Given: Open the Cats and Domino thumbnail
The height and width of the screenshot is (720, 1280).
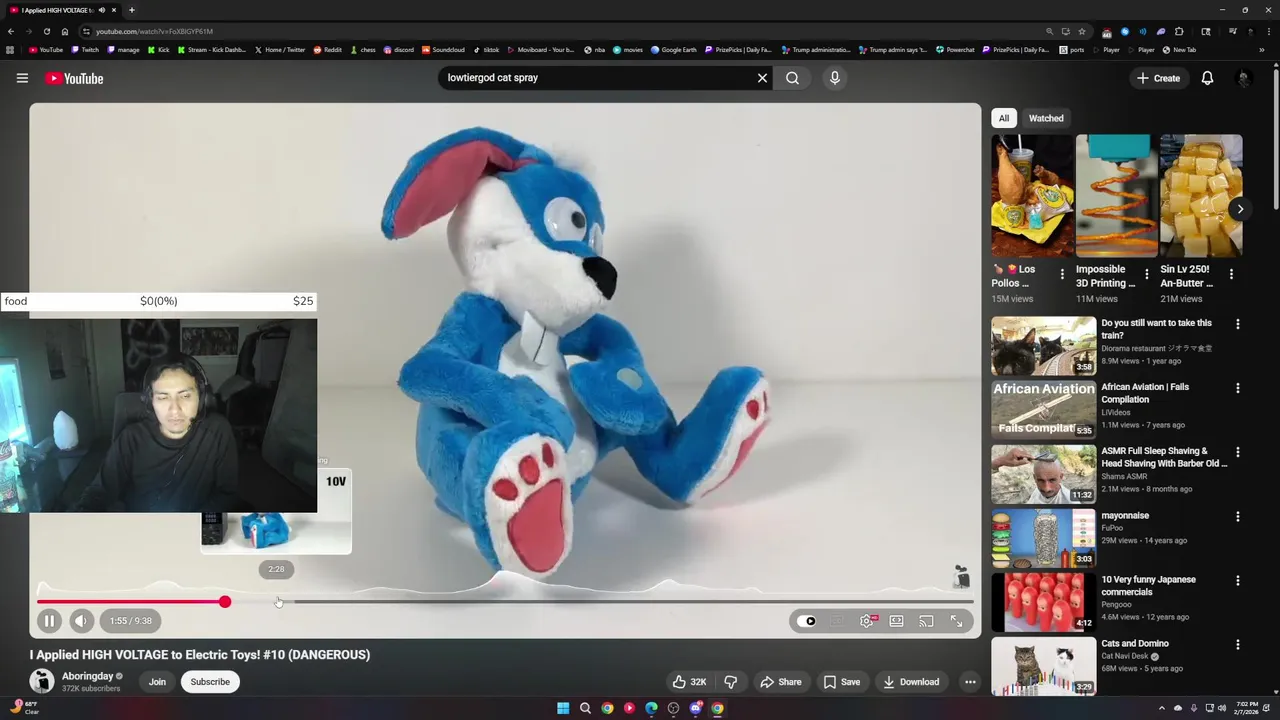Looking at the screenshot, I should pyautogui.click(x=1043, y=665).
